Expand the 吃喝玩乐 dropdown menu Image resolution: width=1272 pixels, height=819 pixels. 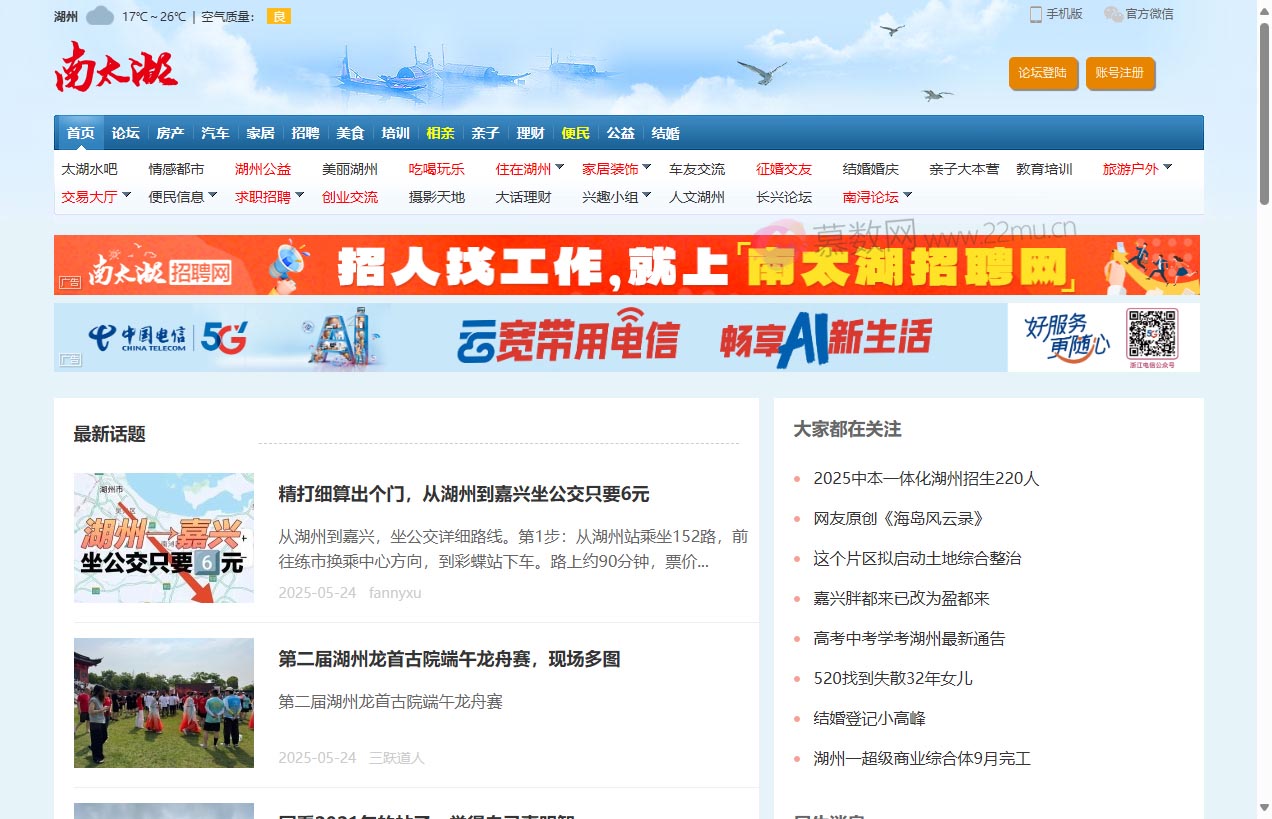tap(437, 168)
